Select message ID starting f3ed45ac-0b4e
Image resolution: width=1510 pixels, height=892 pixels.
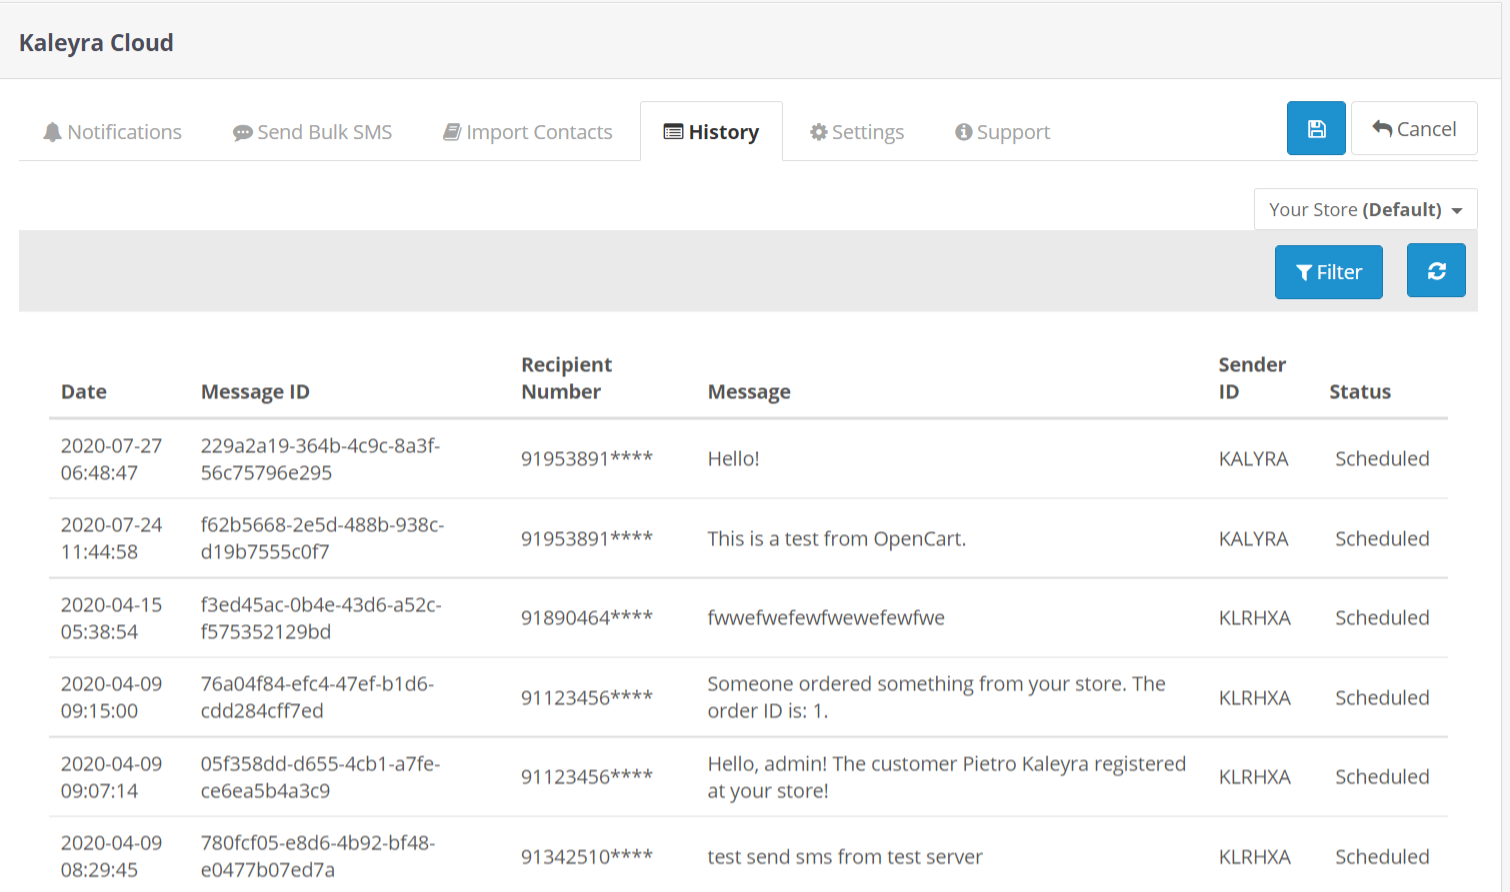coord(321,618)
